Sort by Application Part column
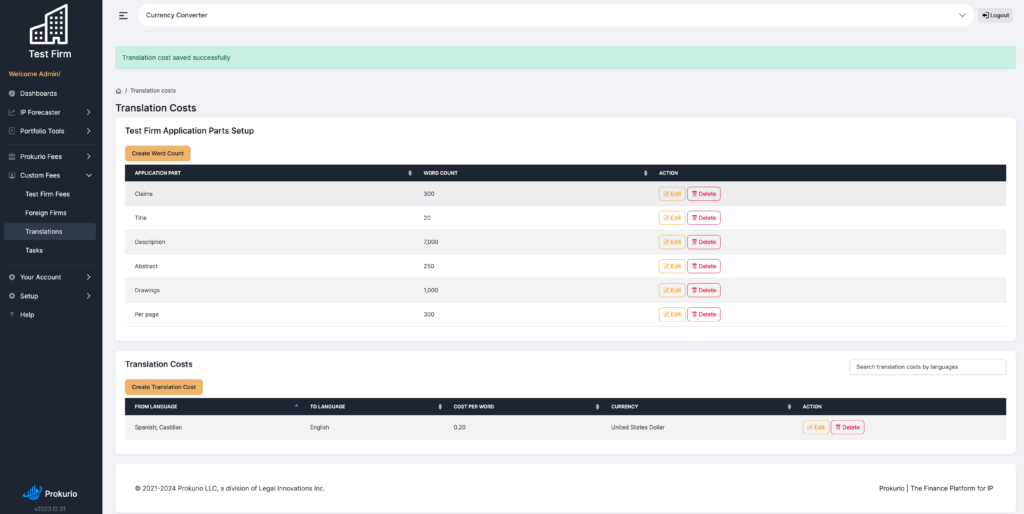 [x=272, y=173]
